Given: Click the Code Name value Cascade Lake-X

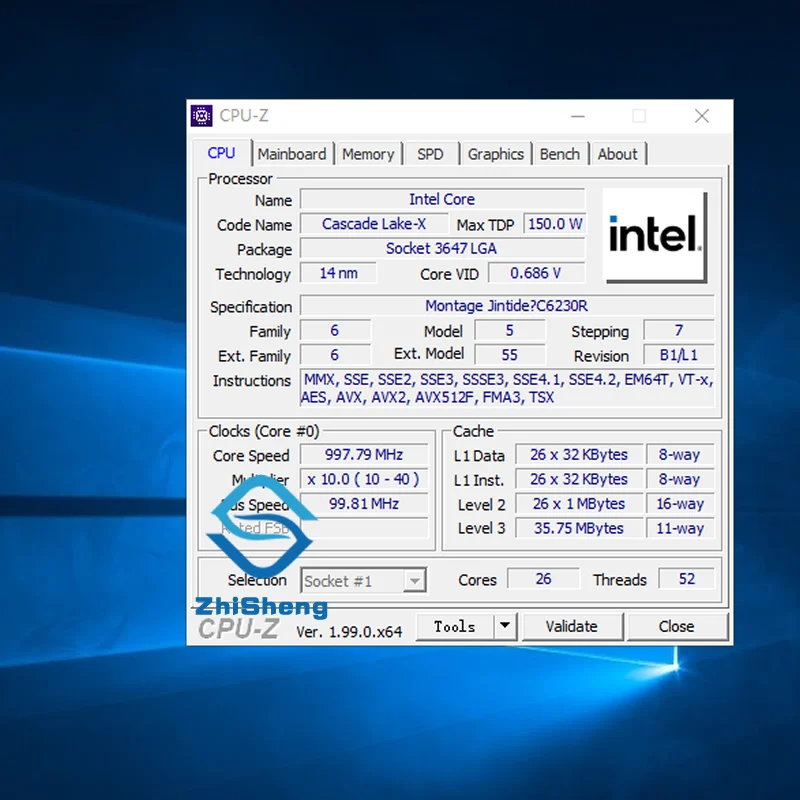Looking at the screenshot, I should click(x=374, y=224).
